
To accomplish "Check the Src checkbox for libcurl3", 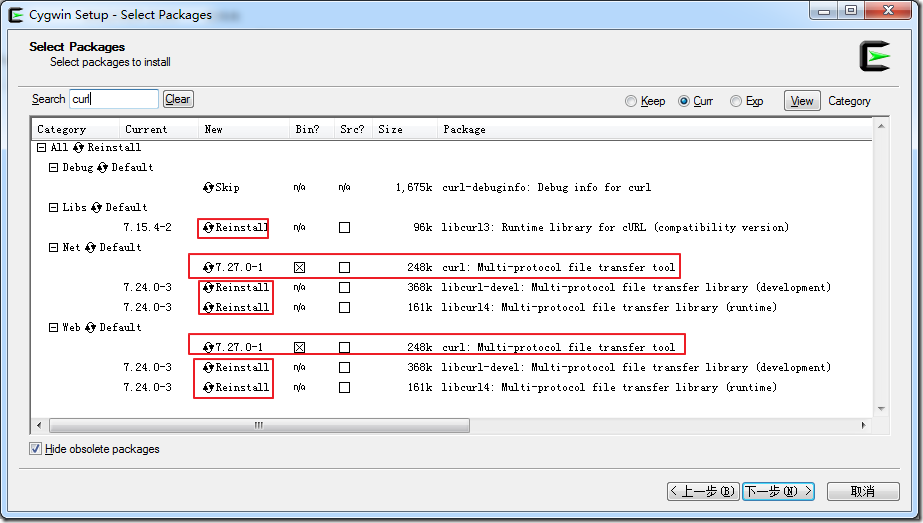I will pos(344,227).
